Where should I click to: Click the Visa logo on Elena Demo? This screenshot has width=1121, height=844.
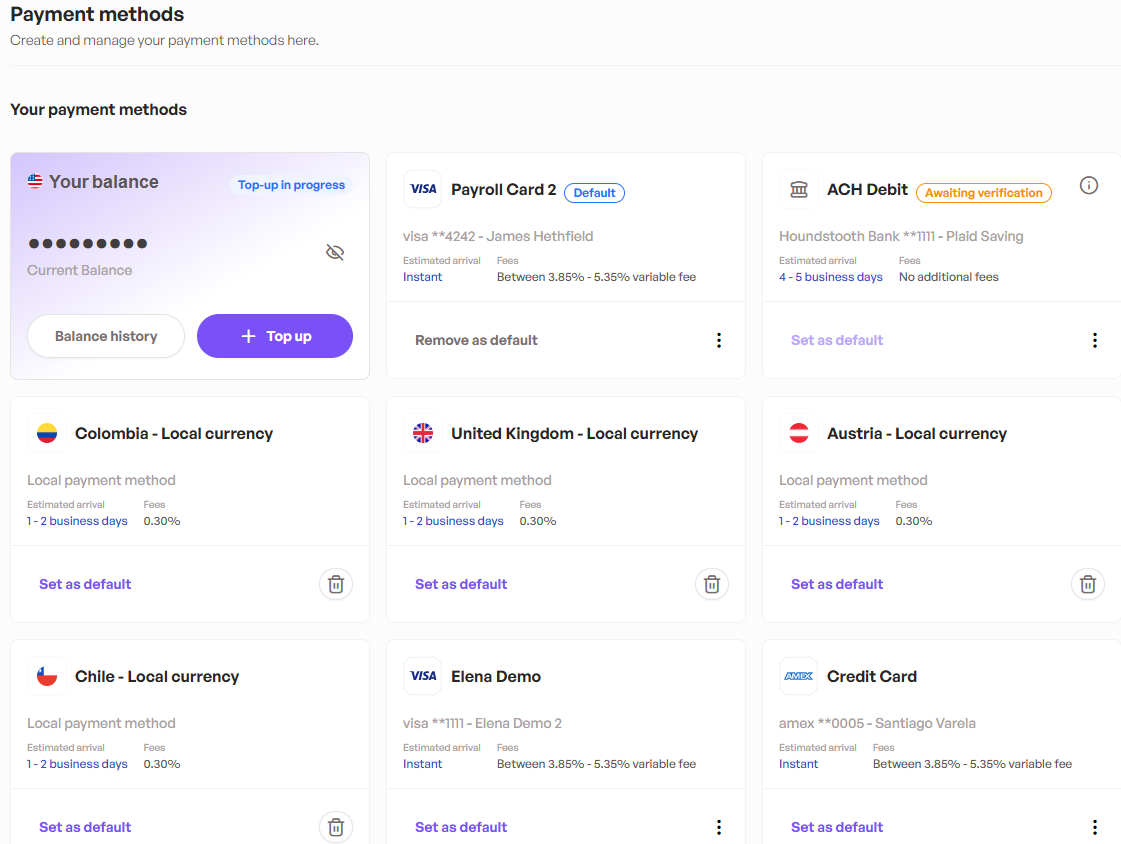pyautogui.click(x=423, y=676)
